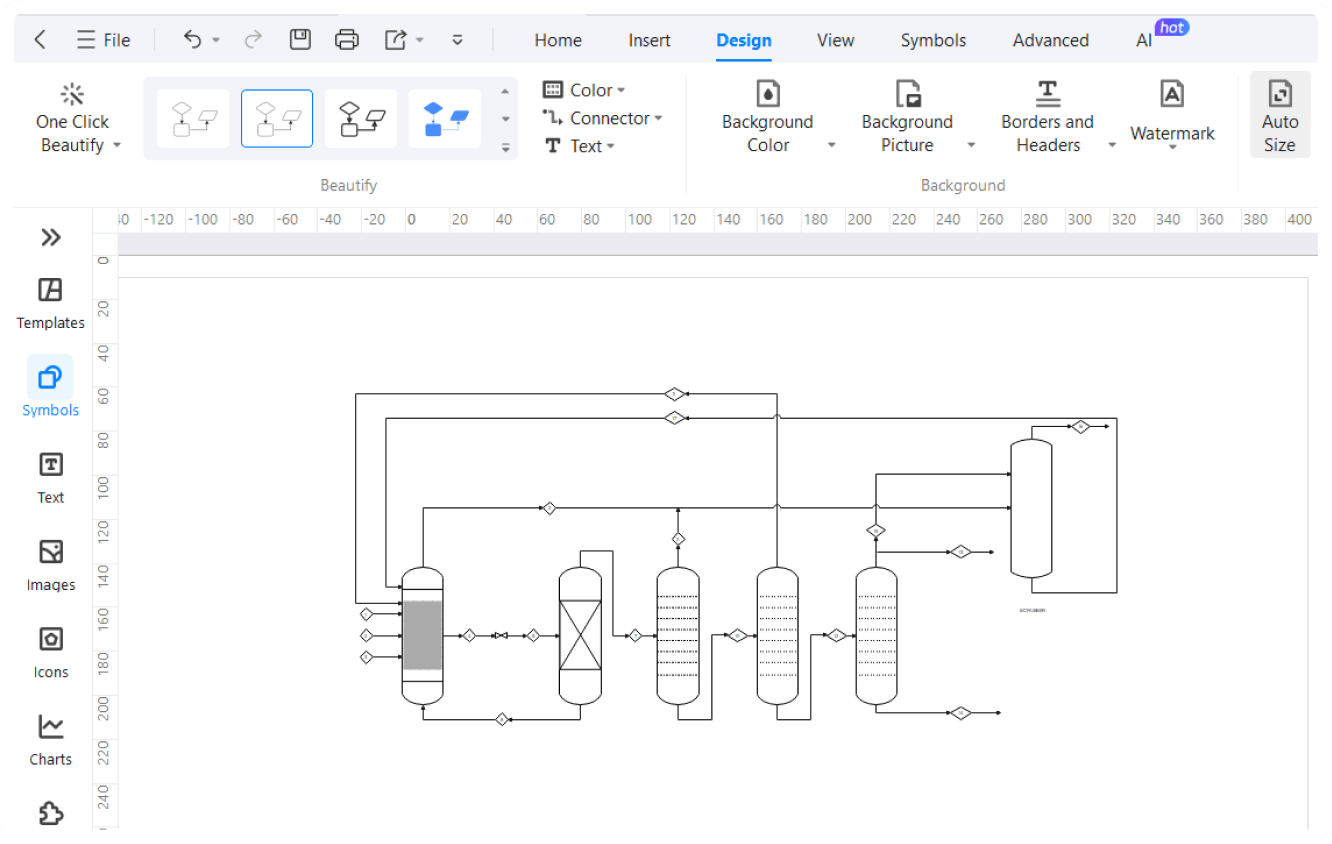Image resolution: width=1332 pixels, height=844 pixels.
Task: Open the Watermark options
Action: [1172, 115]
